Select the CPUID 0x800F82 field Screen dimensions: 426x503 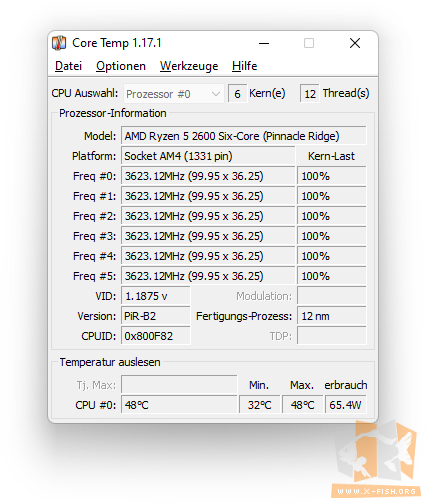156,336
